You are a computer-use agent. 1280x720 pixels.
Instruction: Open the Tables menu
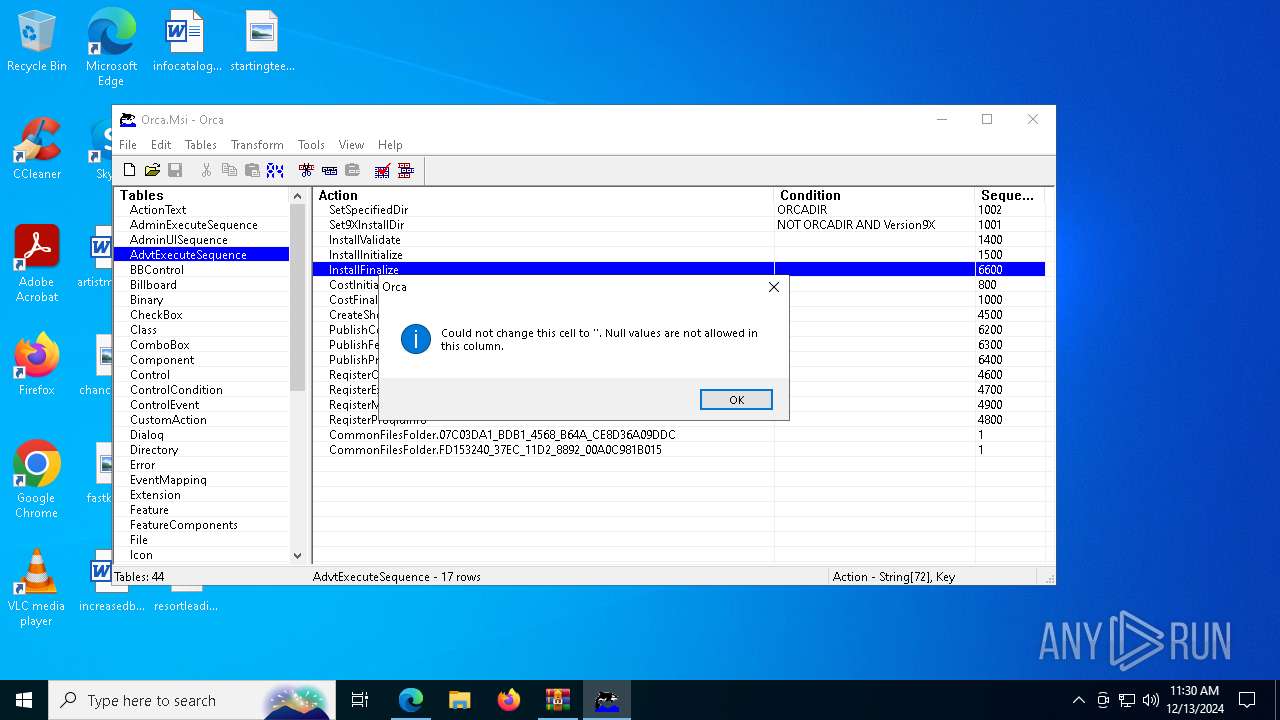[200, 145]
